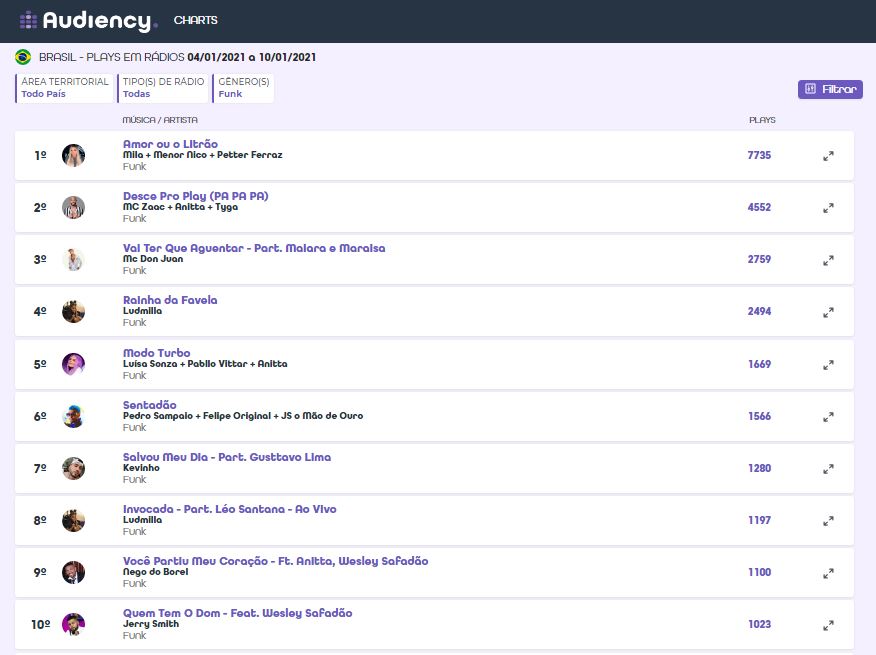Open the CHARTS menu item
The width and height of the screenshot is (876, 655).
pos(196,20)
